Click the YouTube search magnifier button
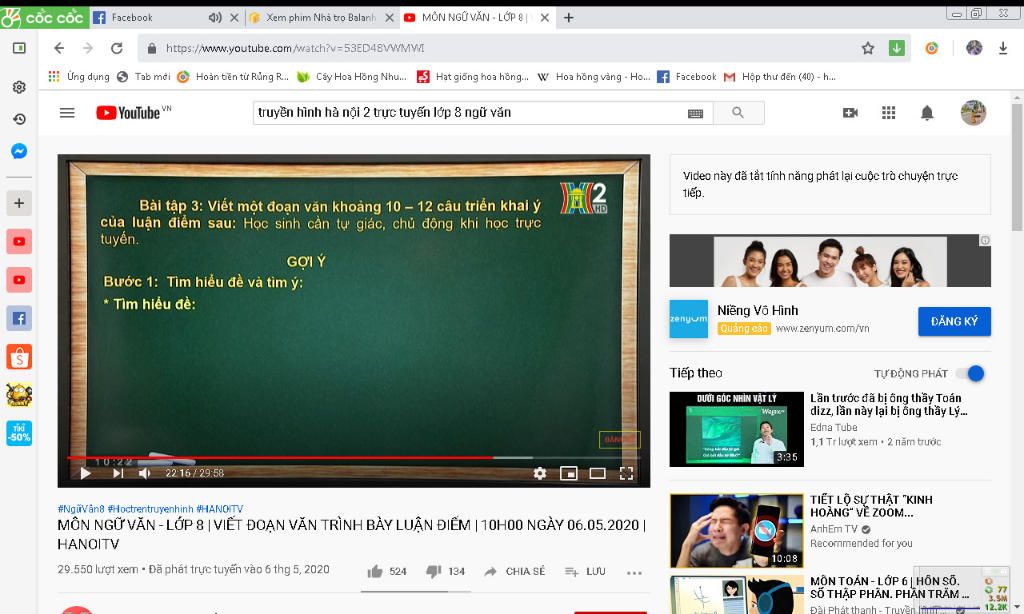The width and height of the screenshot is (1024, 614). [x=739, y=112]
